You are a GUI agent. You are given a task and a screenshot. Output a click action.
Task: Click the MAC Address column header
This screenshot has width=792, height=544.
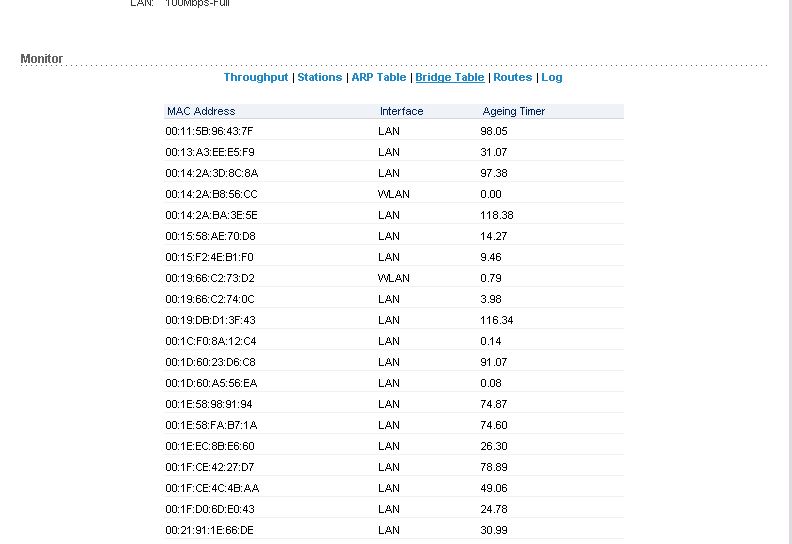[x=201, y=111]
